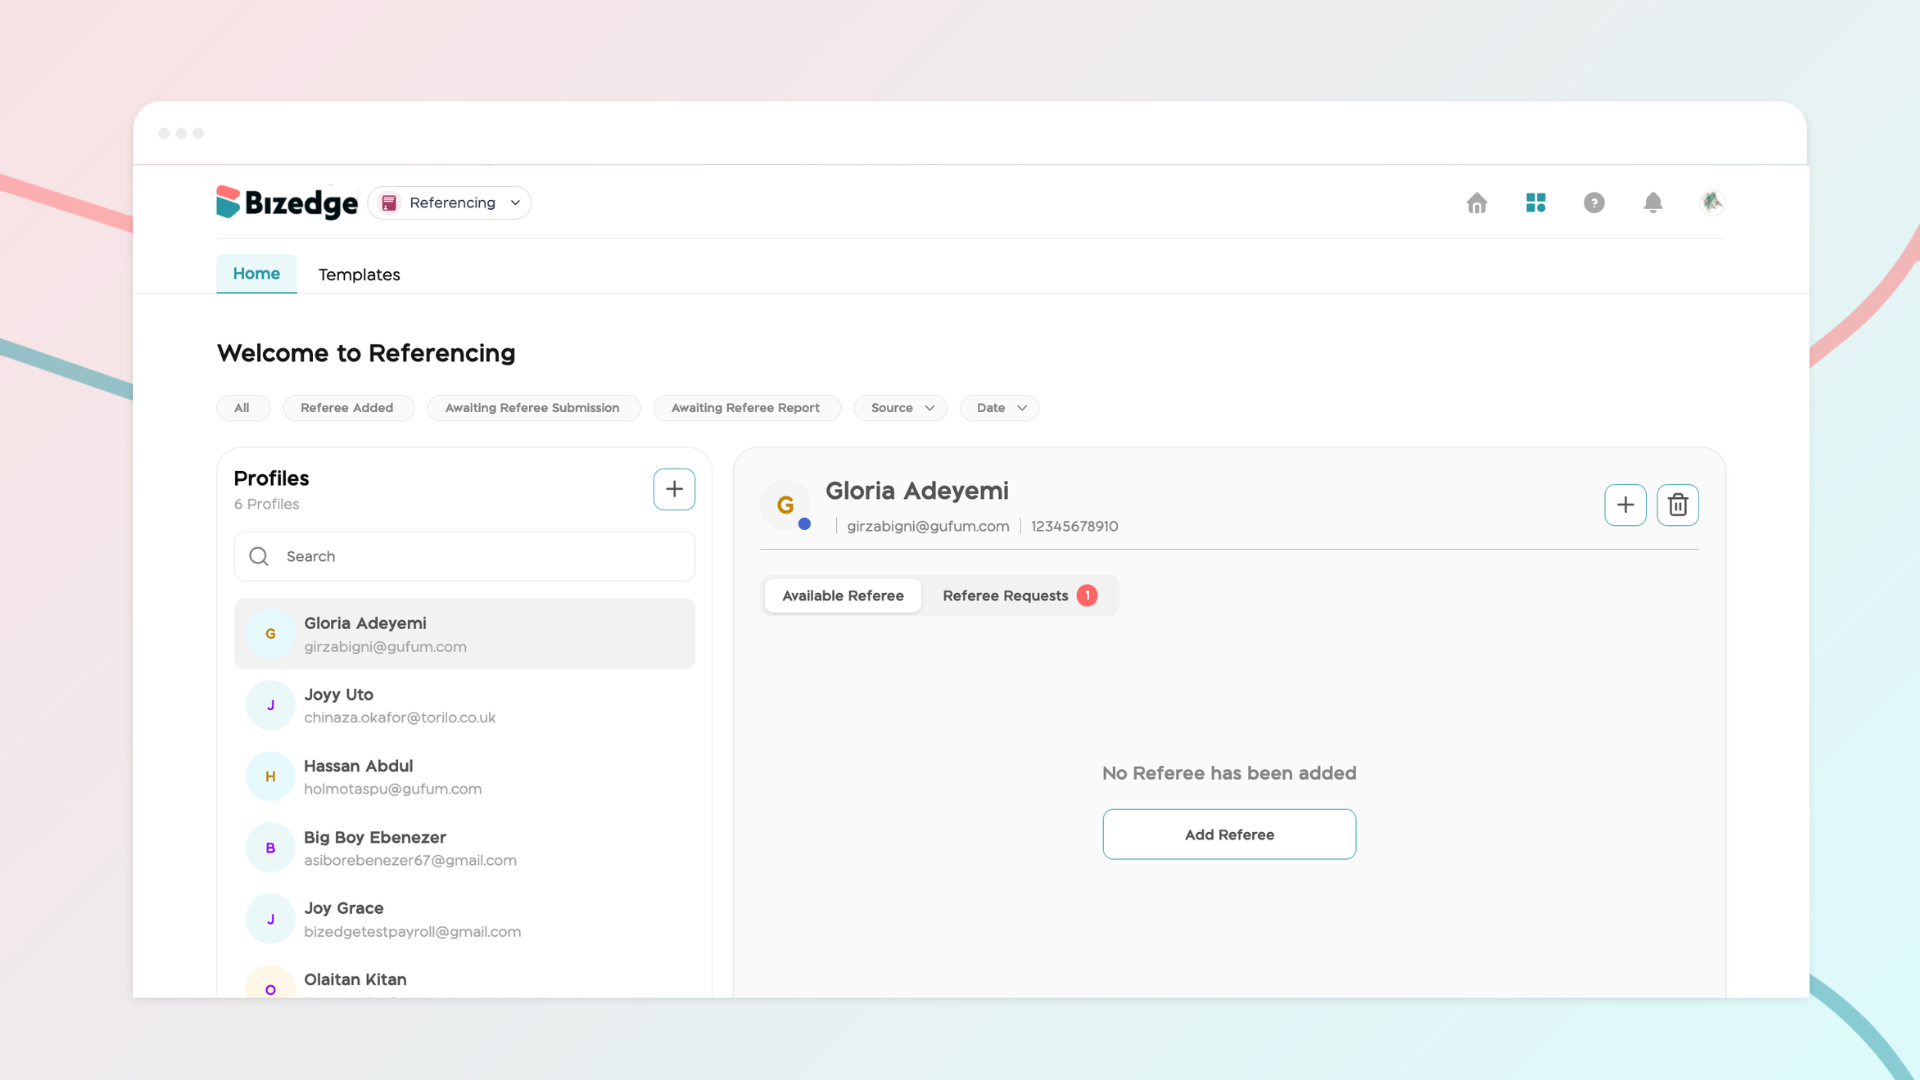Switch to the Home tab
Viewport: 1920px width, 1080px height.
coord(257,273)
